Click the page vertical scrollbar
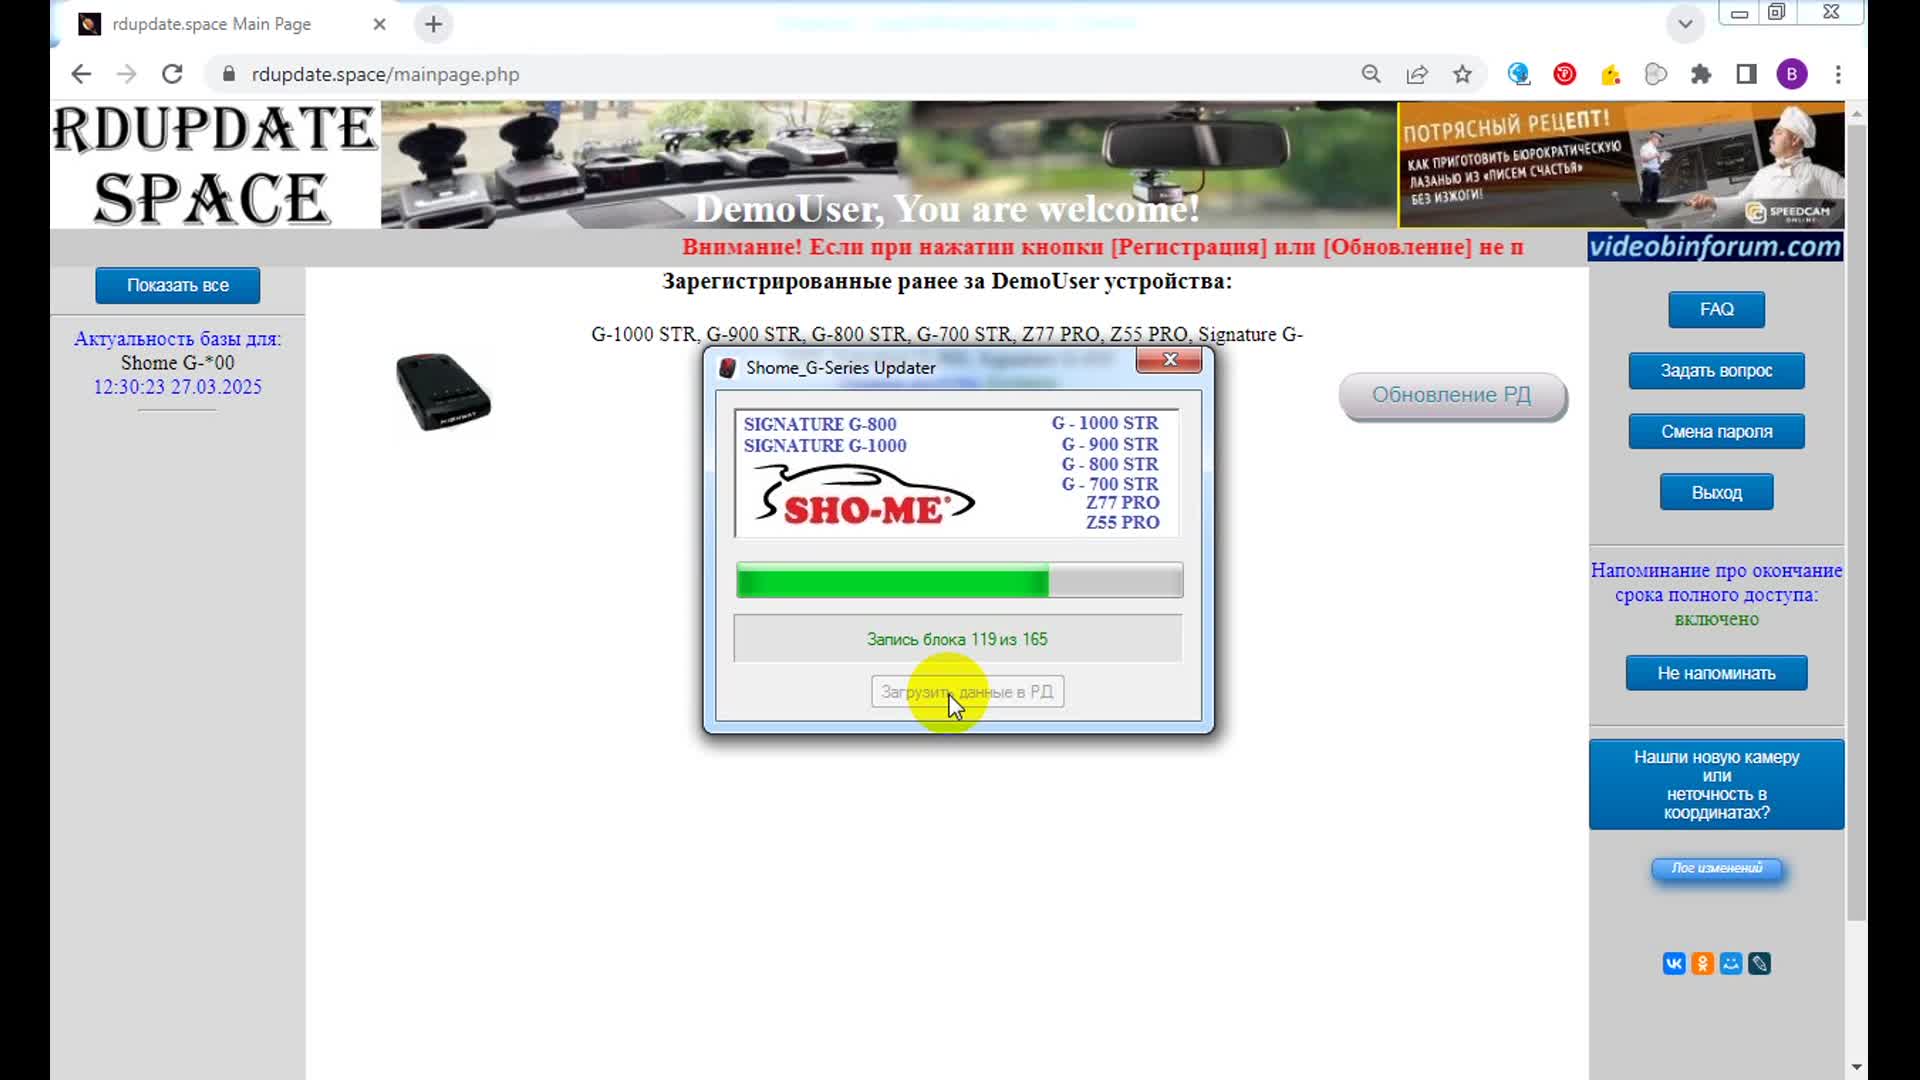1920x1080 pixels. click(x=1857, y=520)
